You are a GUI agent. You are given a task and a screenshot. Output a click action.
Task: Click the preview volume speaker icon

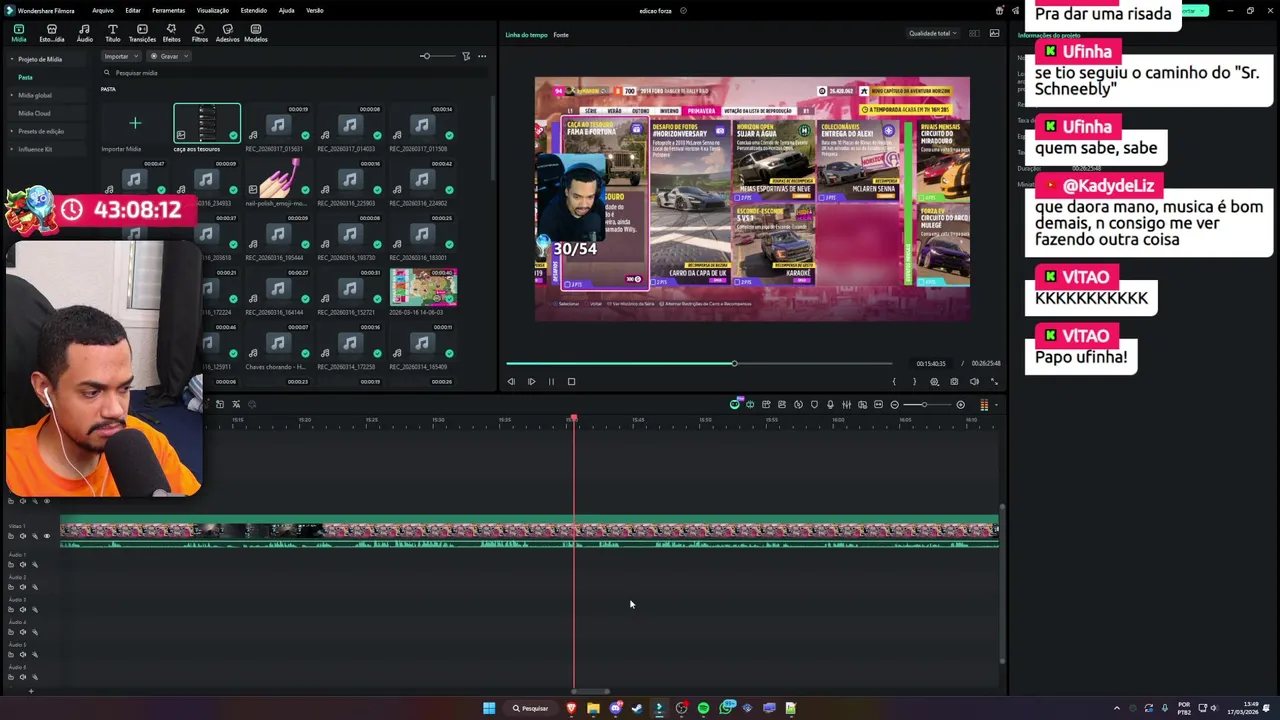tap(974, 381)
